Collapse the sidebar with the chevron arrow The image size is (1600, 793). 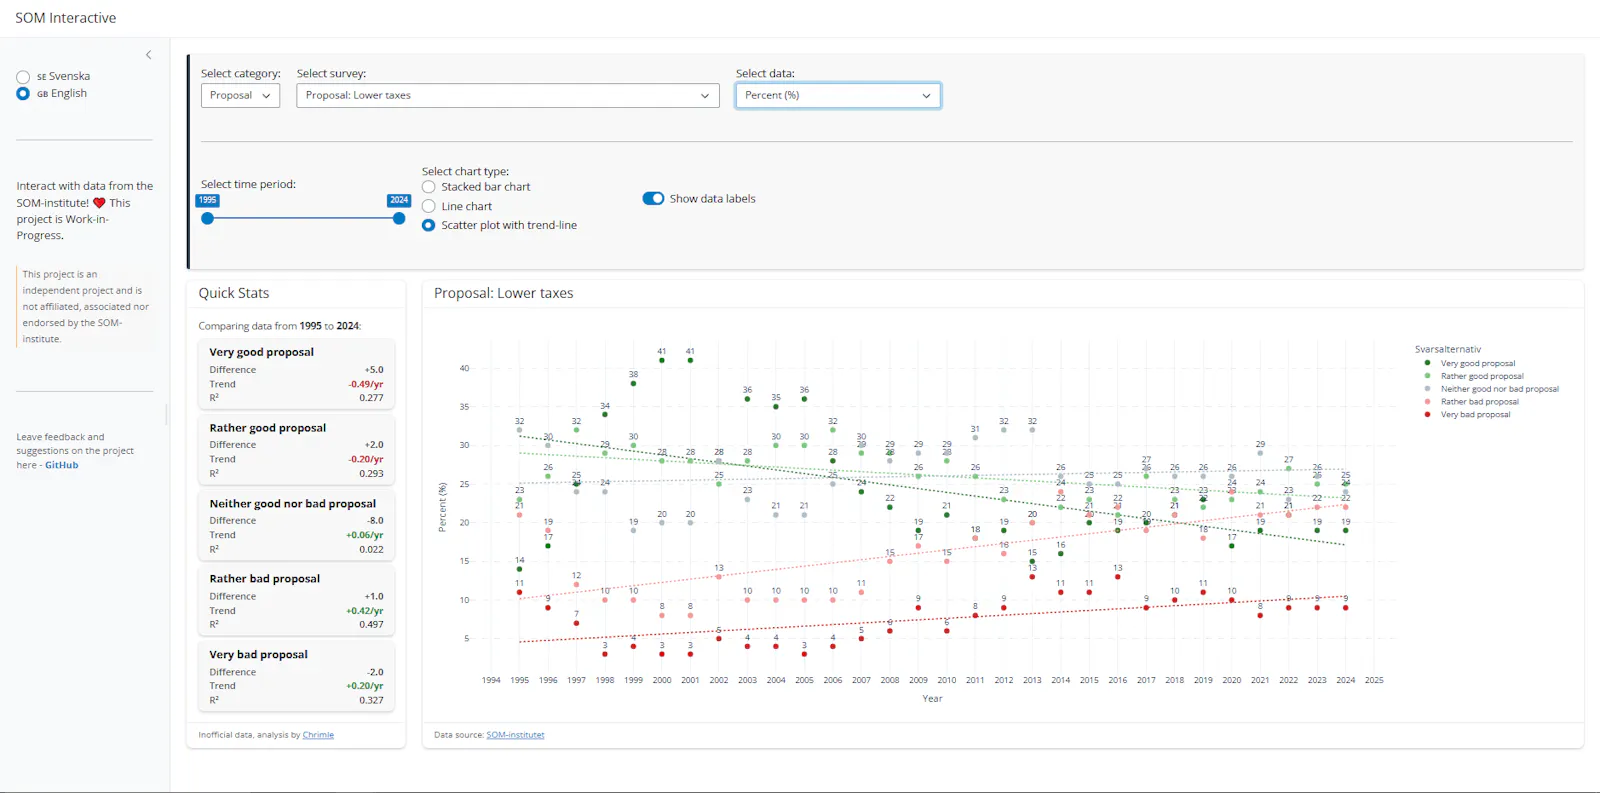coord(149,55)
